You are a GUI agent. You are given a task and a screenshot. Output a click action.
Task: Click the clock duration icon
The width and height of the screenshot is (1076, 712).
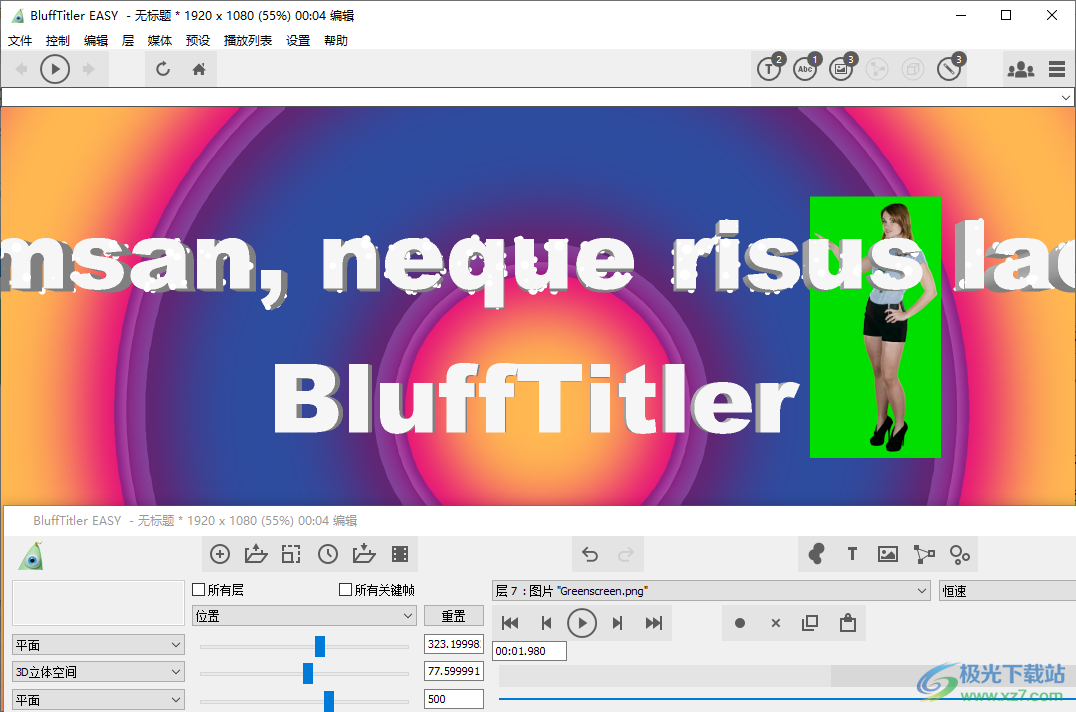(x=328, y=554)
